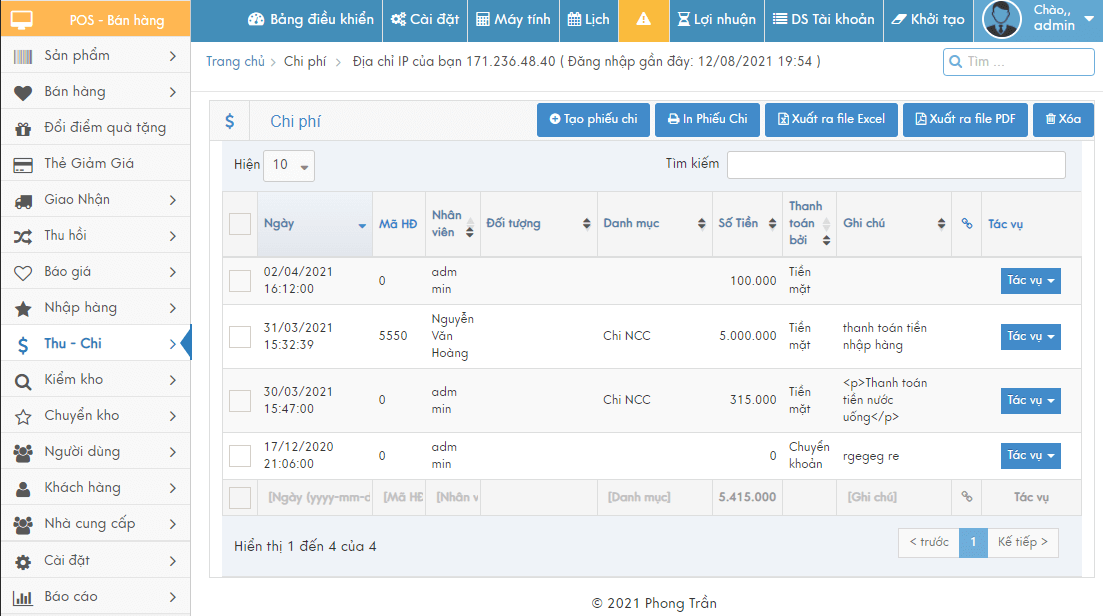The image size is (1103, 616).
Task: Click the Tìm kiếm table search field
Action: [x=895, y=165]
